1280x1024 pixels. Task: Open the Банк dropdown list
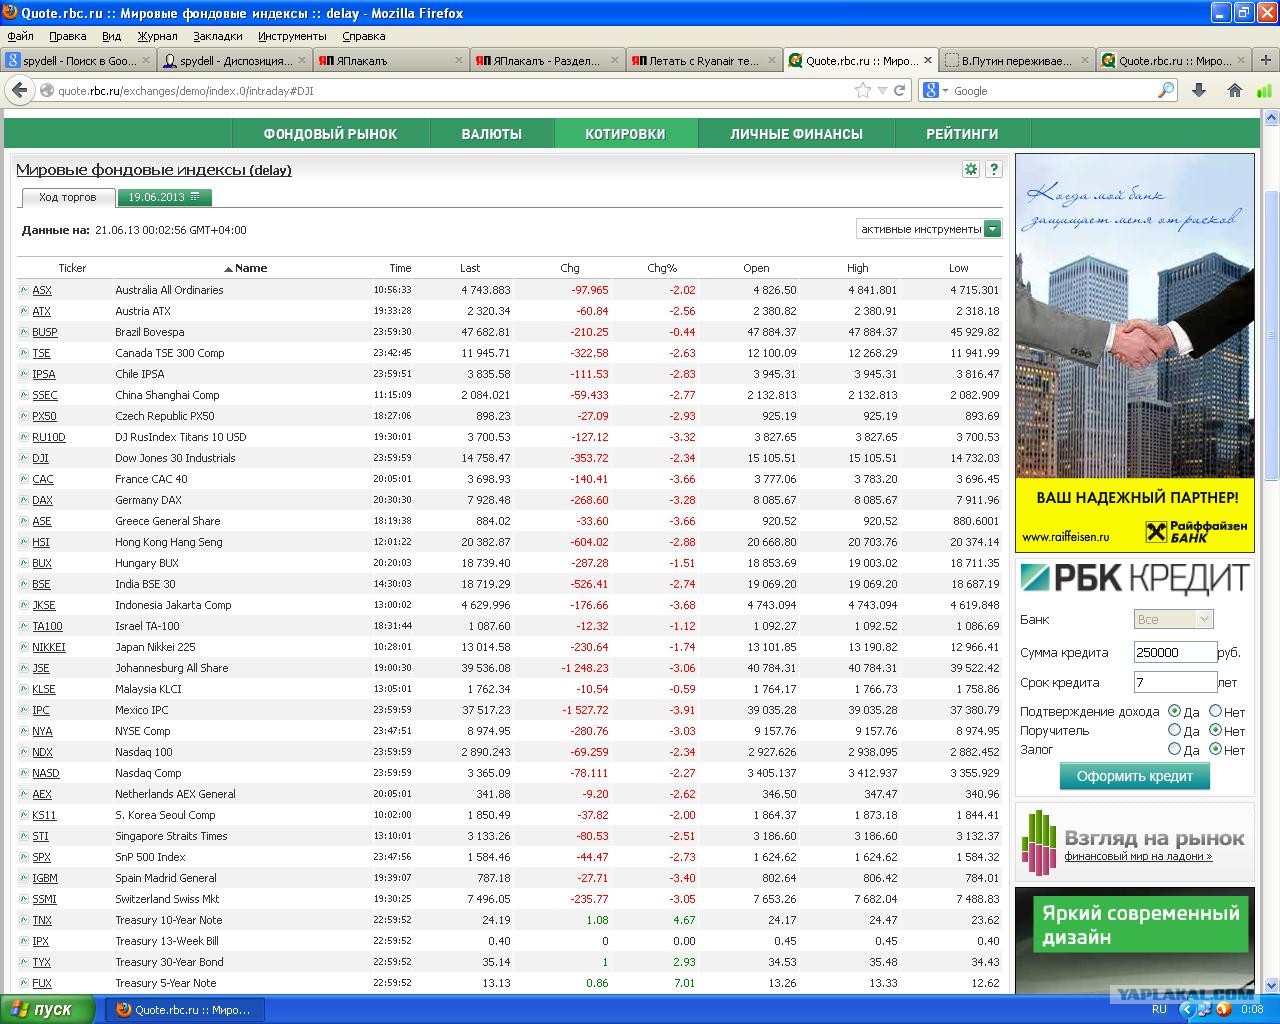(1173, 619)
